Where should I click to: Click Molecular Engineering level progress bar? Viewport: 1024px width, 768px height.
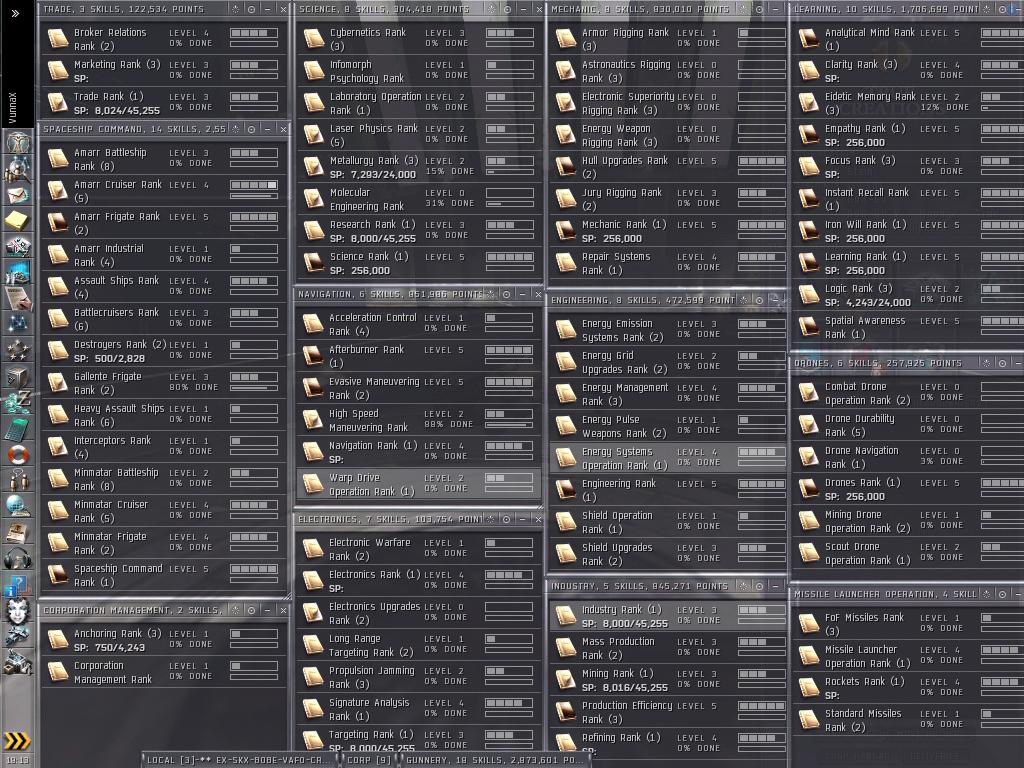[x=509, y=198]
